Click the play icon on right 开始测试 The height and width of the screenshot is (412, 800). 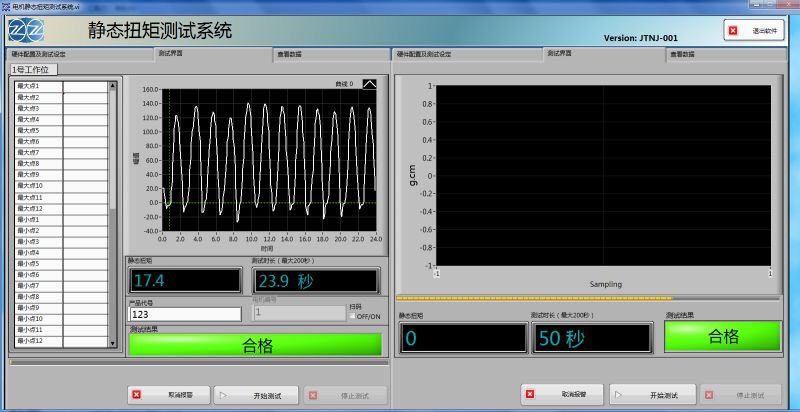(x=619, y=395)
